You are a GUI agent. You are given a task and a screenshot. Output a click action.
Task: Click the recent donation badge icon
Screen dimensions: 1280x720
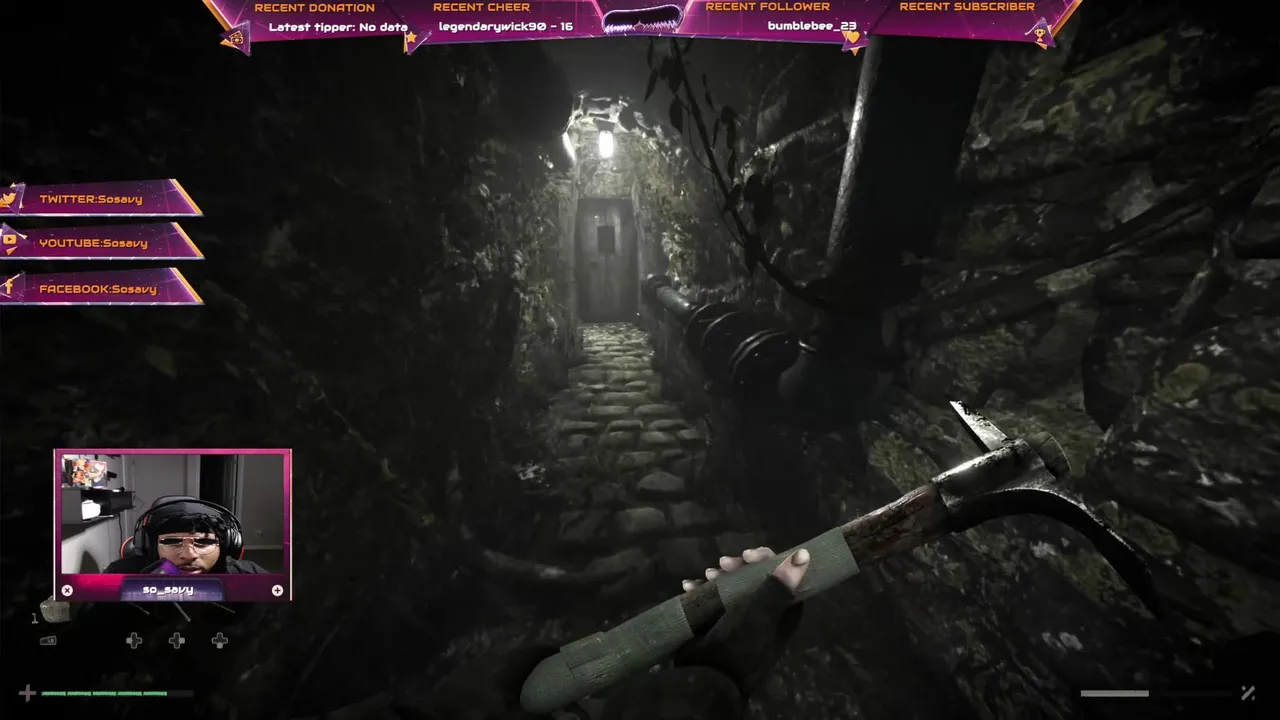pos(234,39)
